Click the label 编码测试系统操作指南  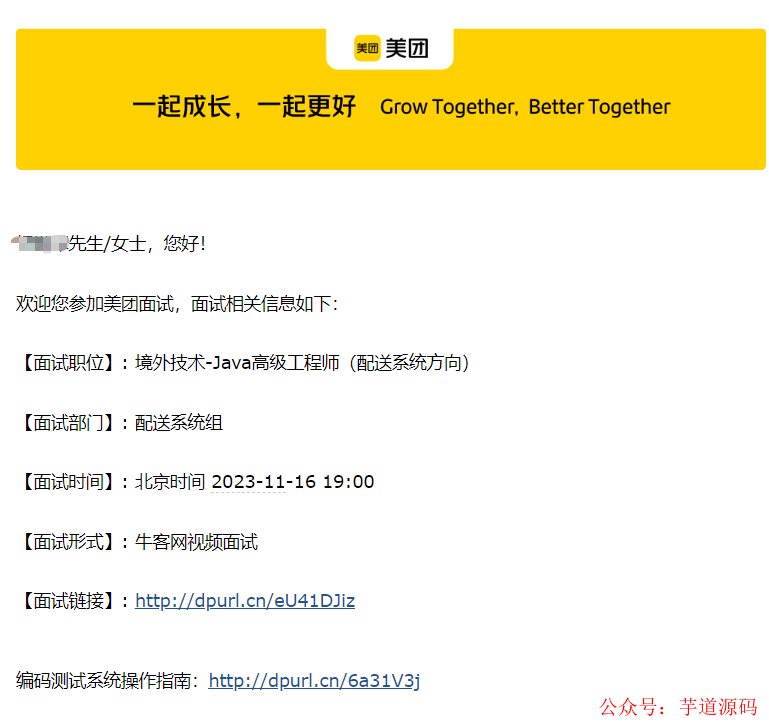pos(103,680)
